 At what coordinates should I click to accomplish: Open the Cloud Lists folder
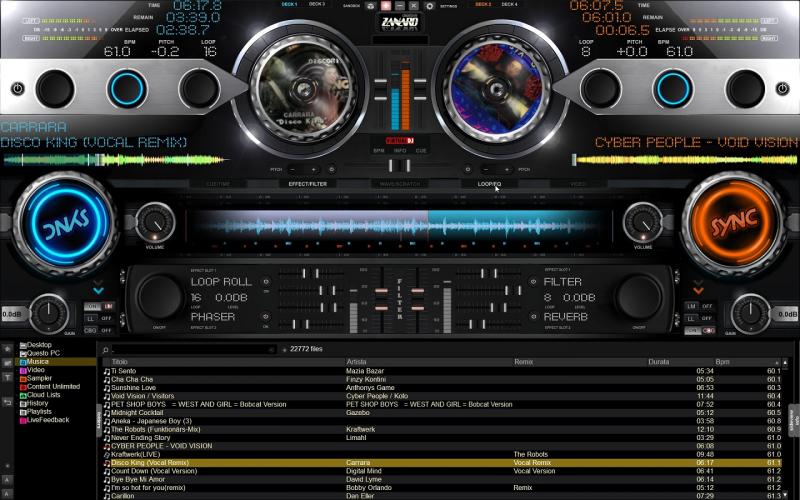click(x=40, y=395)
